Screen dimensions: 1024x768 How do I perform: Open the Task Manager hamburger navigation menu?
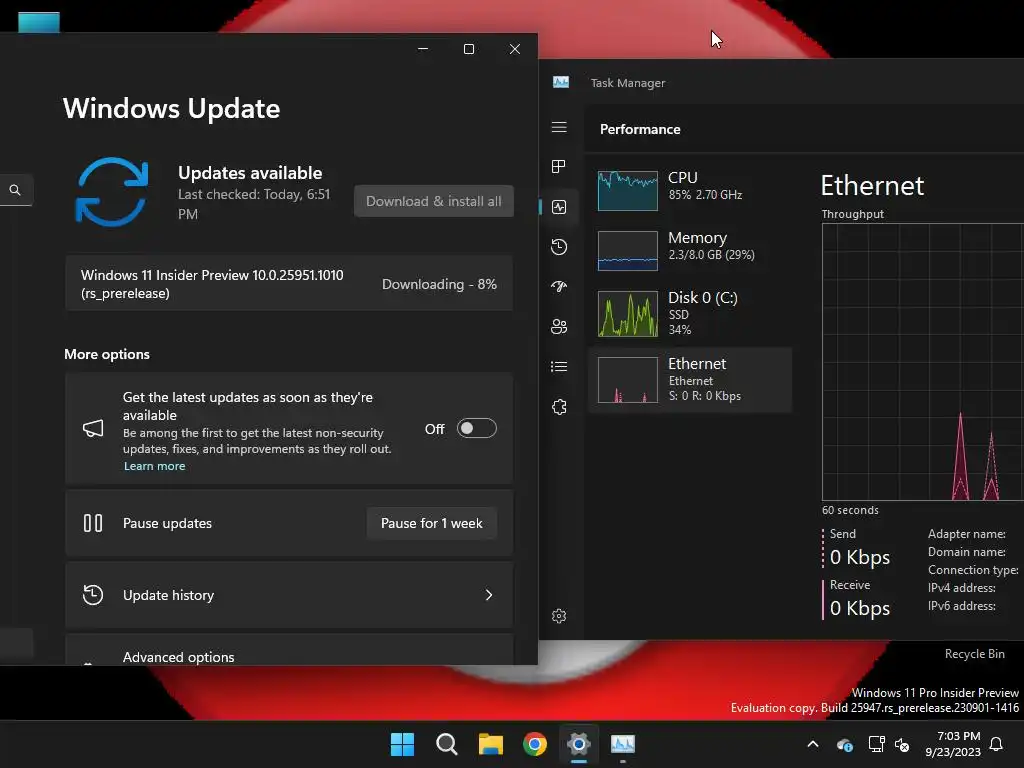point(559,127)
